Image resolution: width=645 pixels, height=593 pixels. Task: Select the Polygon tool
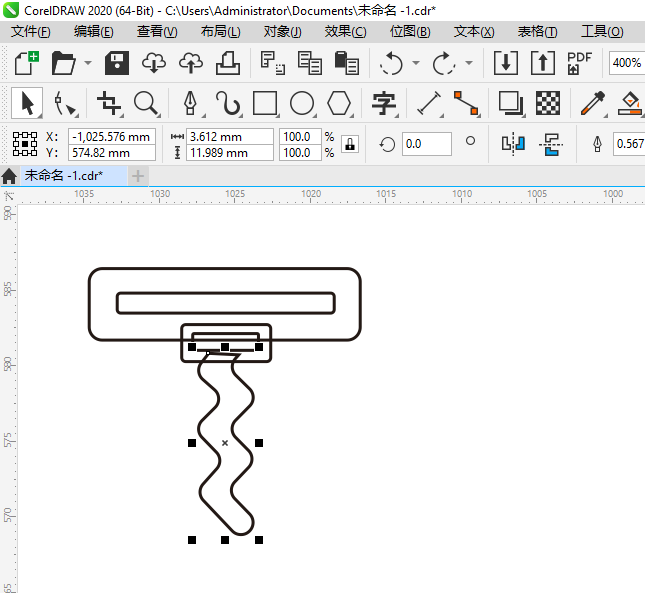(339, 103)
